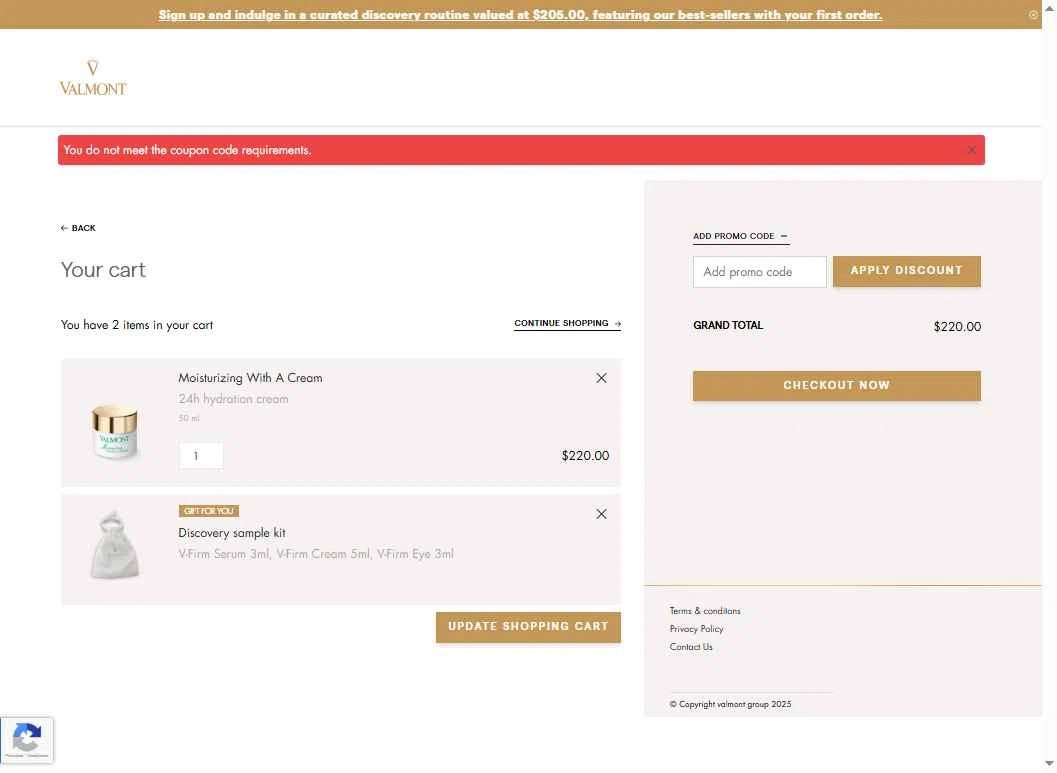Focus the Add promo code field

coord(760,272)
